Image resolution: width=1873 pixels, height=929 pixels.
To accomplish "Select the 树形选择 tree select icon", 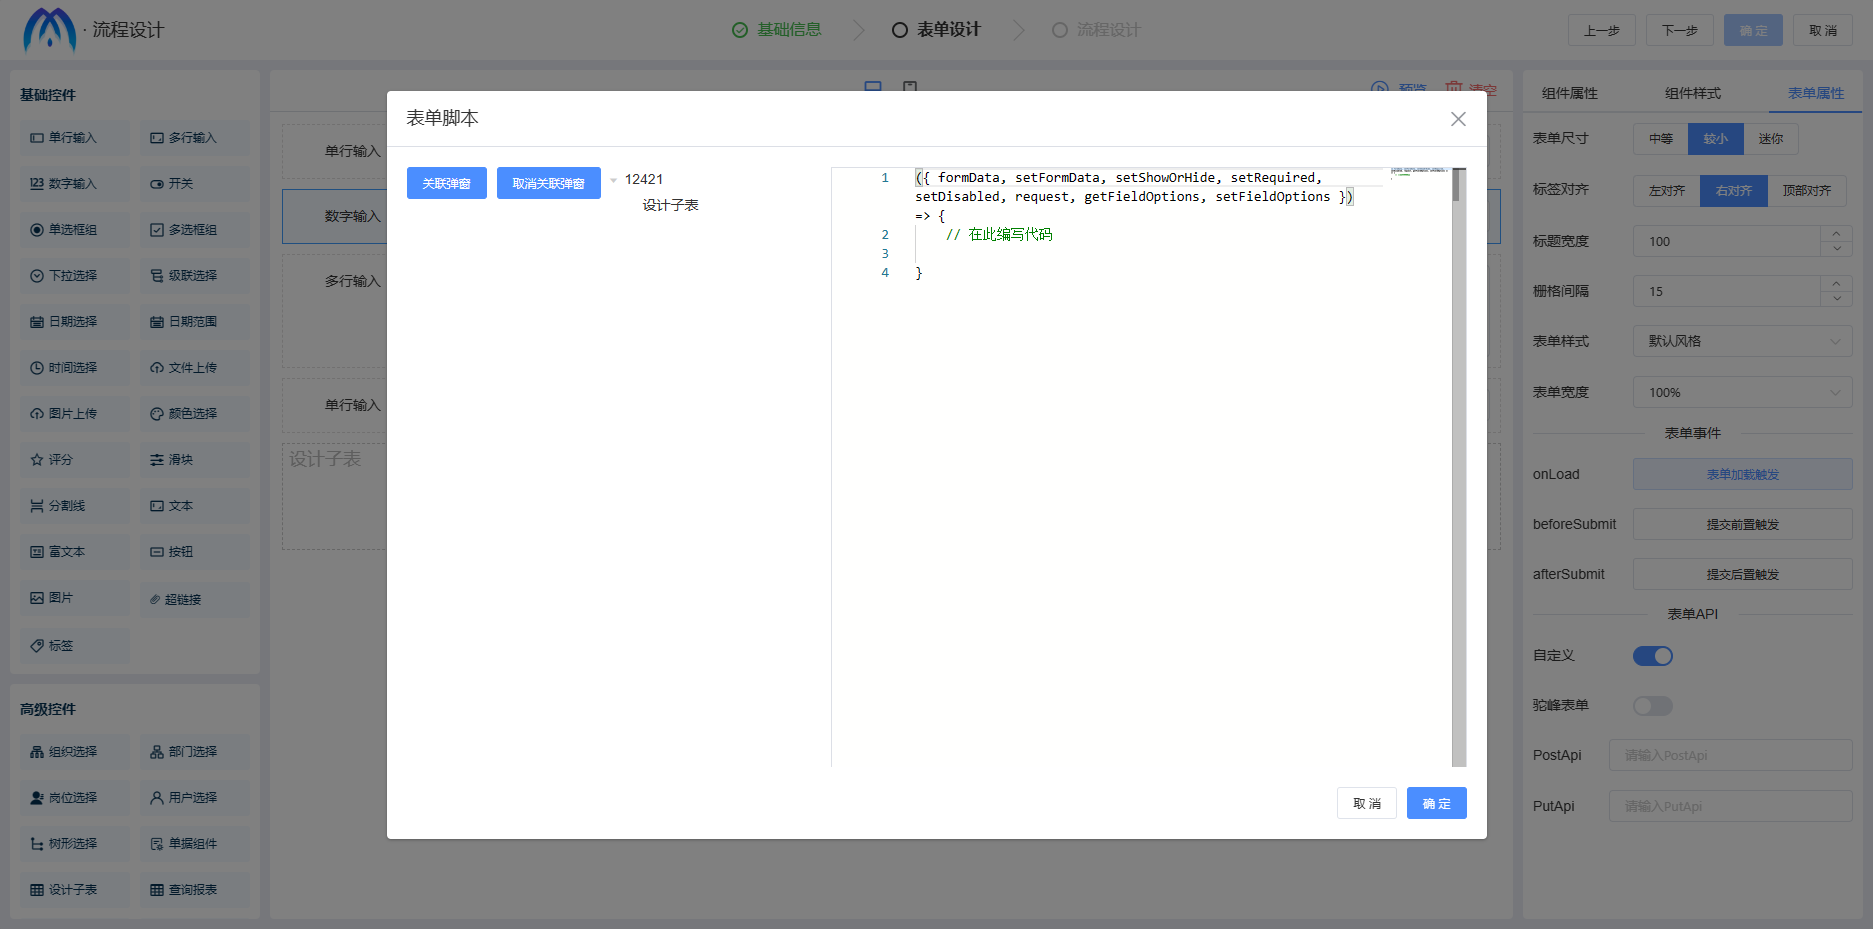I will [x=37, y=844].
